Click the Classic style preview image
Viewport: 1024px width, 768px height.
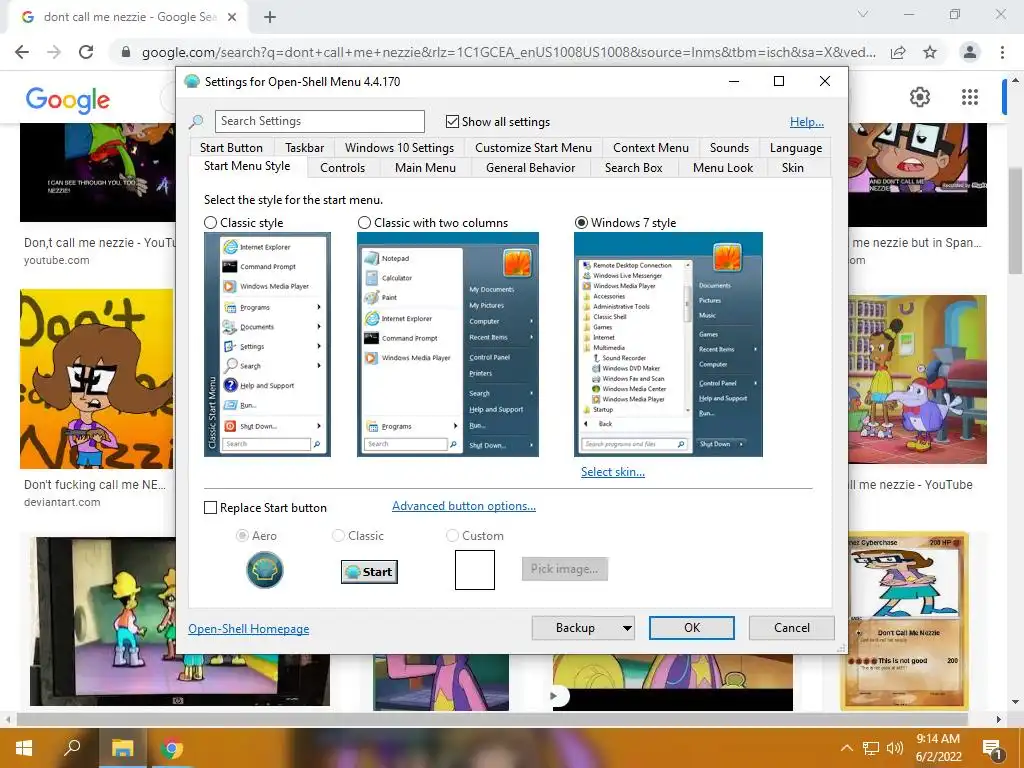click(x=267, y=344)
